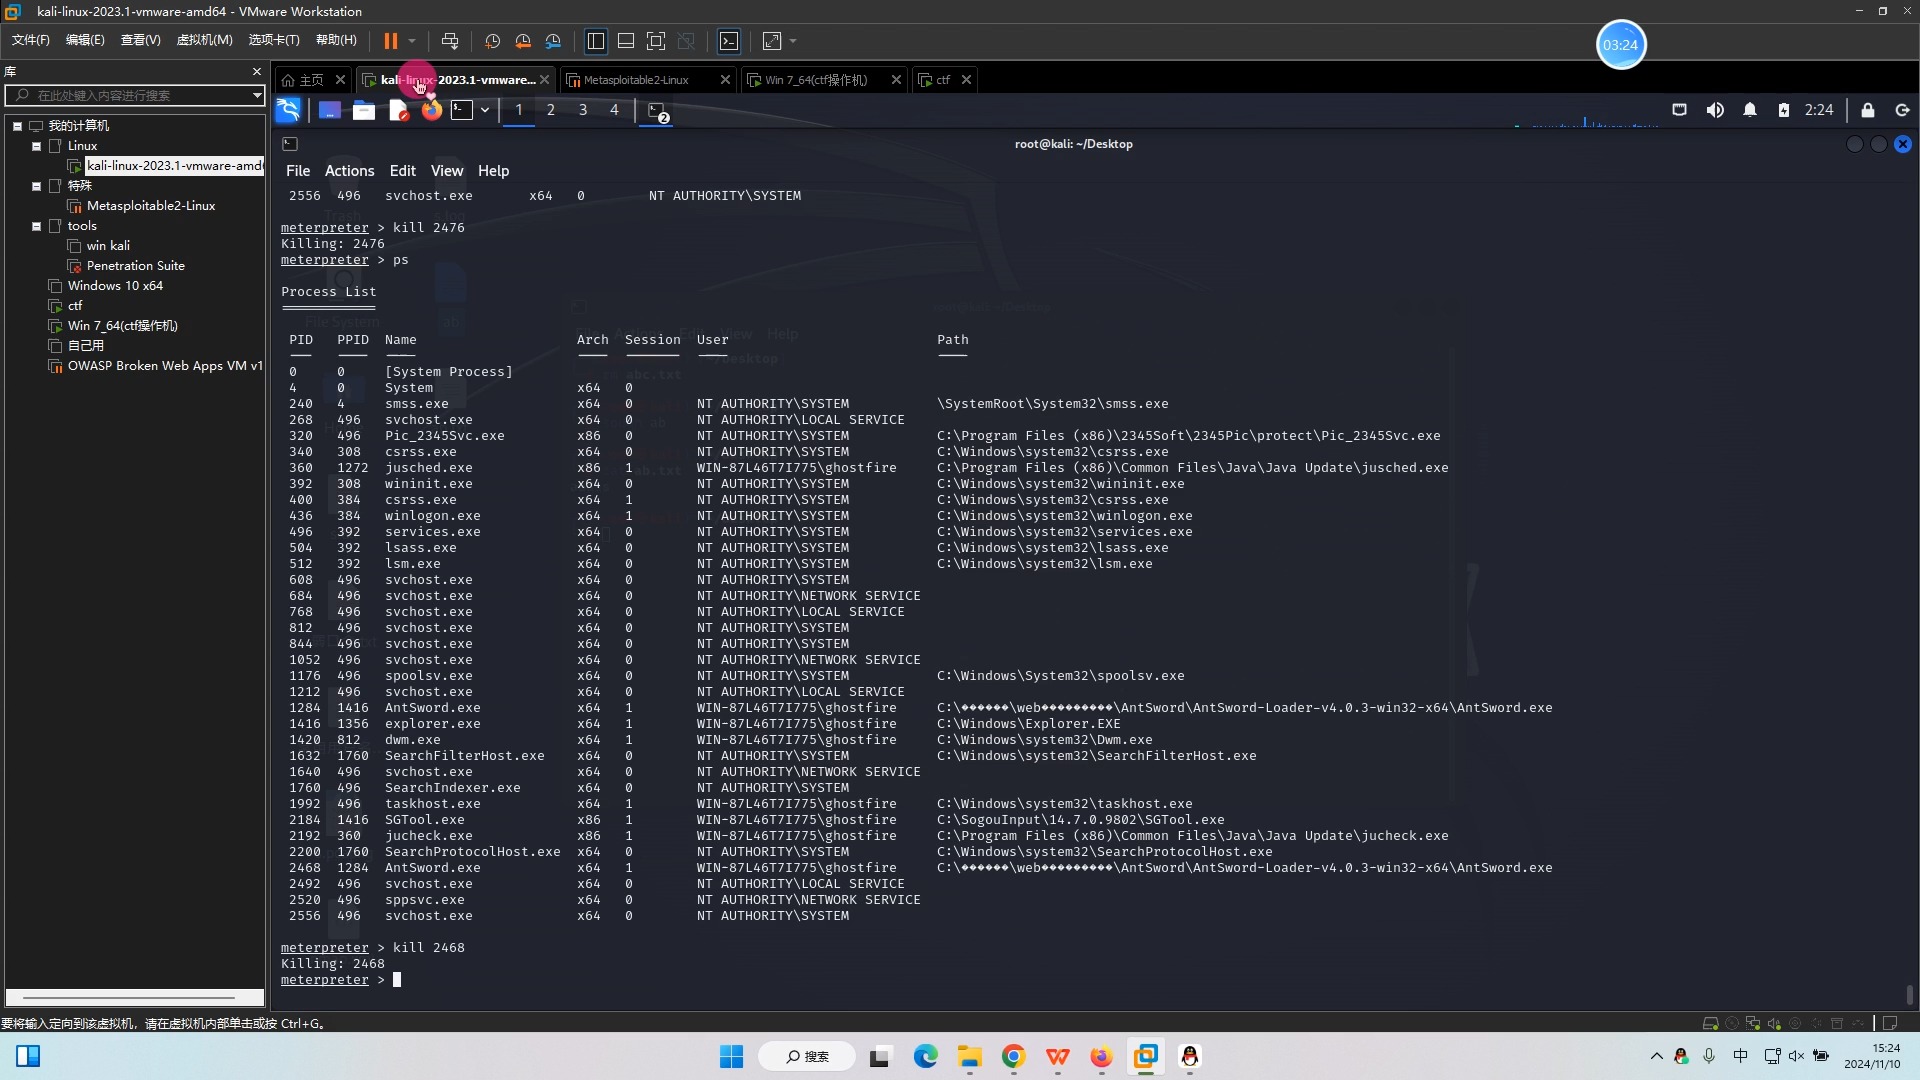This screenshot has width=1920, height=1080.
Task: Click the stretch guest display button
Action: (x=772, y=41)
